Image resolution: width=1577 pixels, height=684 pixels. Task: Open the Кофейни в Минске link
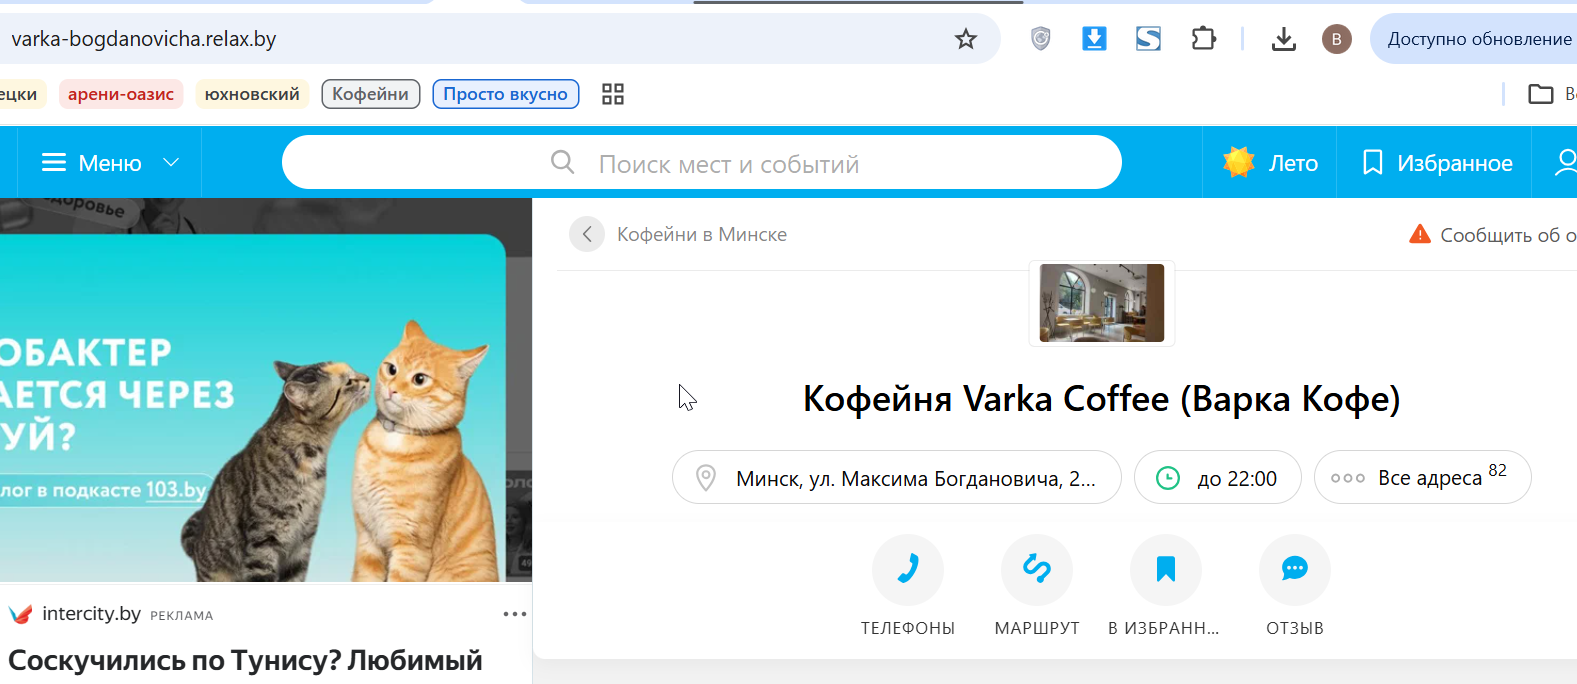point(702,234)
